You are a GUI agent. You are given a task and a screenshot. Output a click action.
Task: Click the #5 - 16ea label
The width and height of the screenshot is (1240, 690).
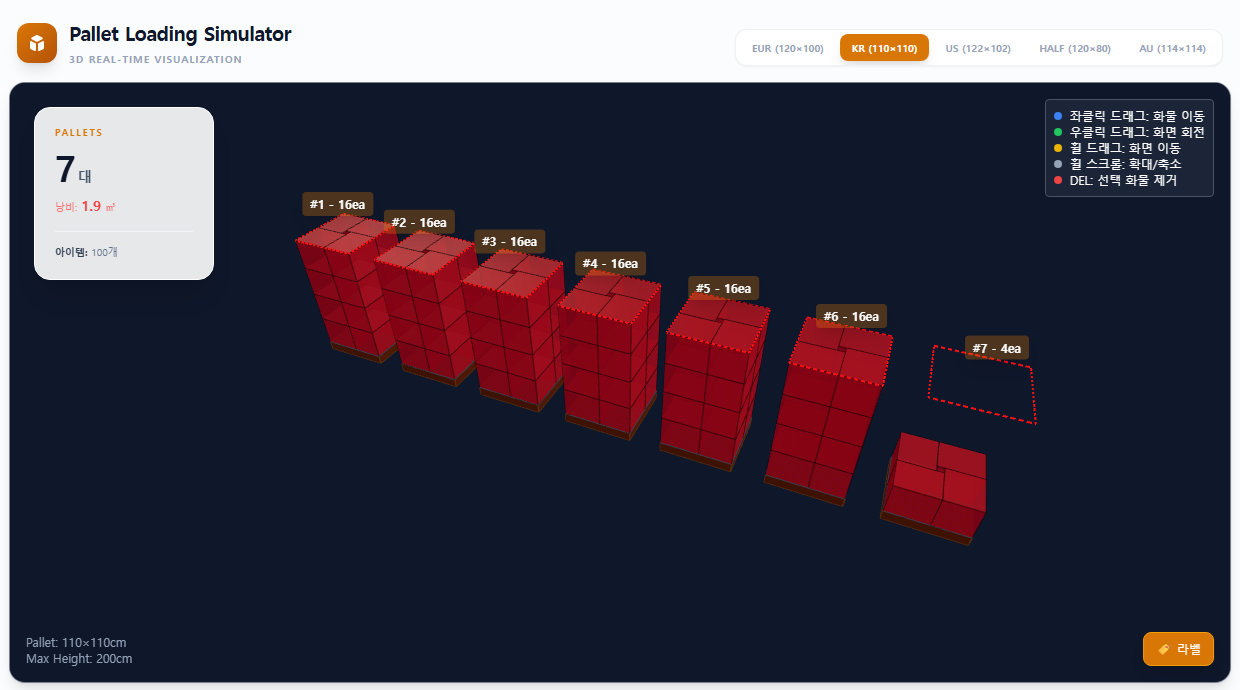723,288
